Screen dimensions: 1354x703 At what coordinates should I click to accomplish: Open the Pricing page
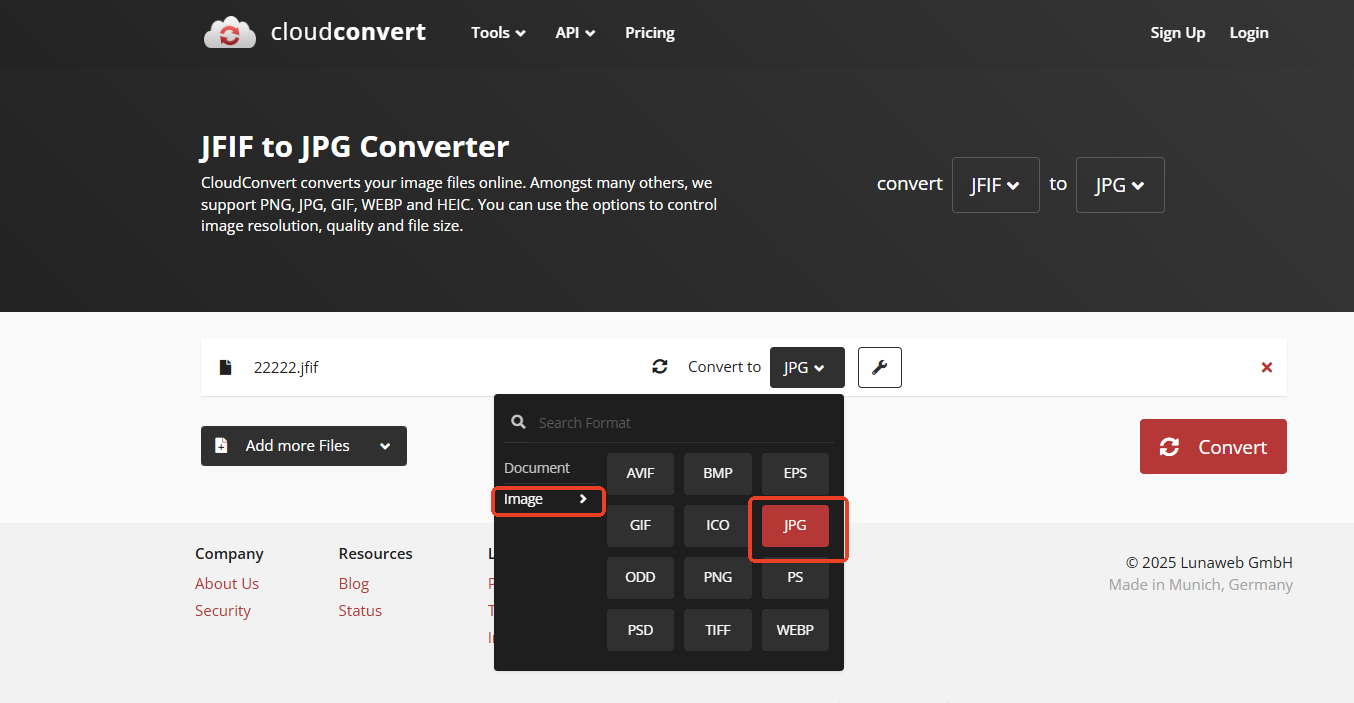650,33
